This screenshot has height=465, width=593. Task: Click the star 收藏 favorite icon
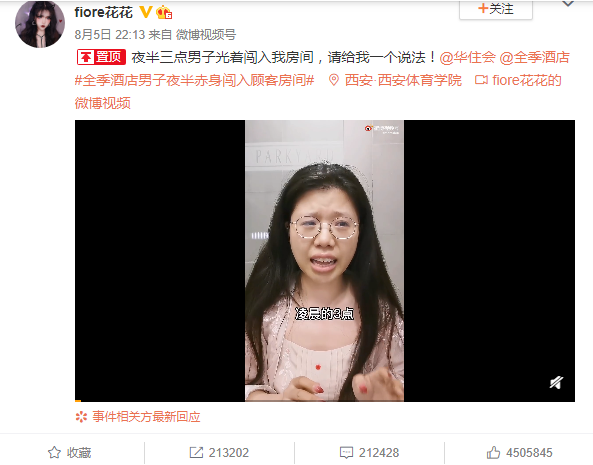tap(54, 452)
